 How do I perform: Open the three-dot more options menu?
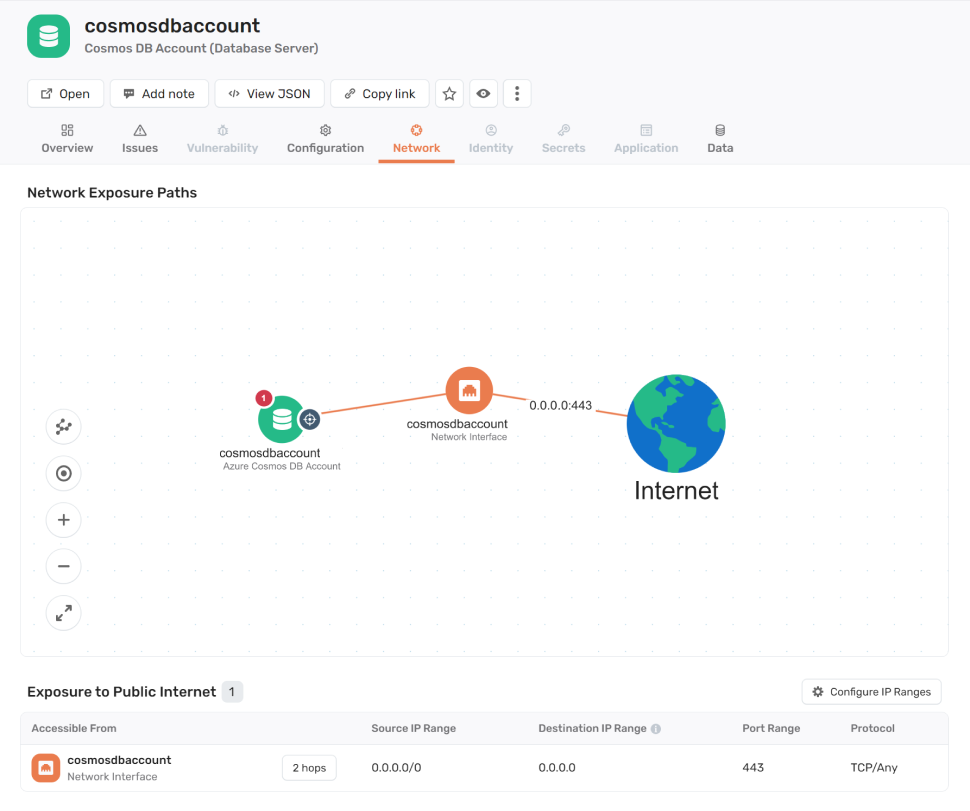pyautogui.click(x=517, y=93)
